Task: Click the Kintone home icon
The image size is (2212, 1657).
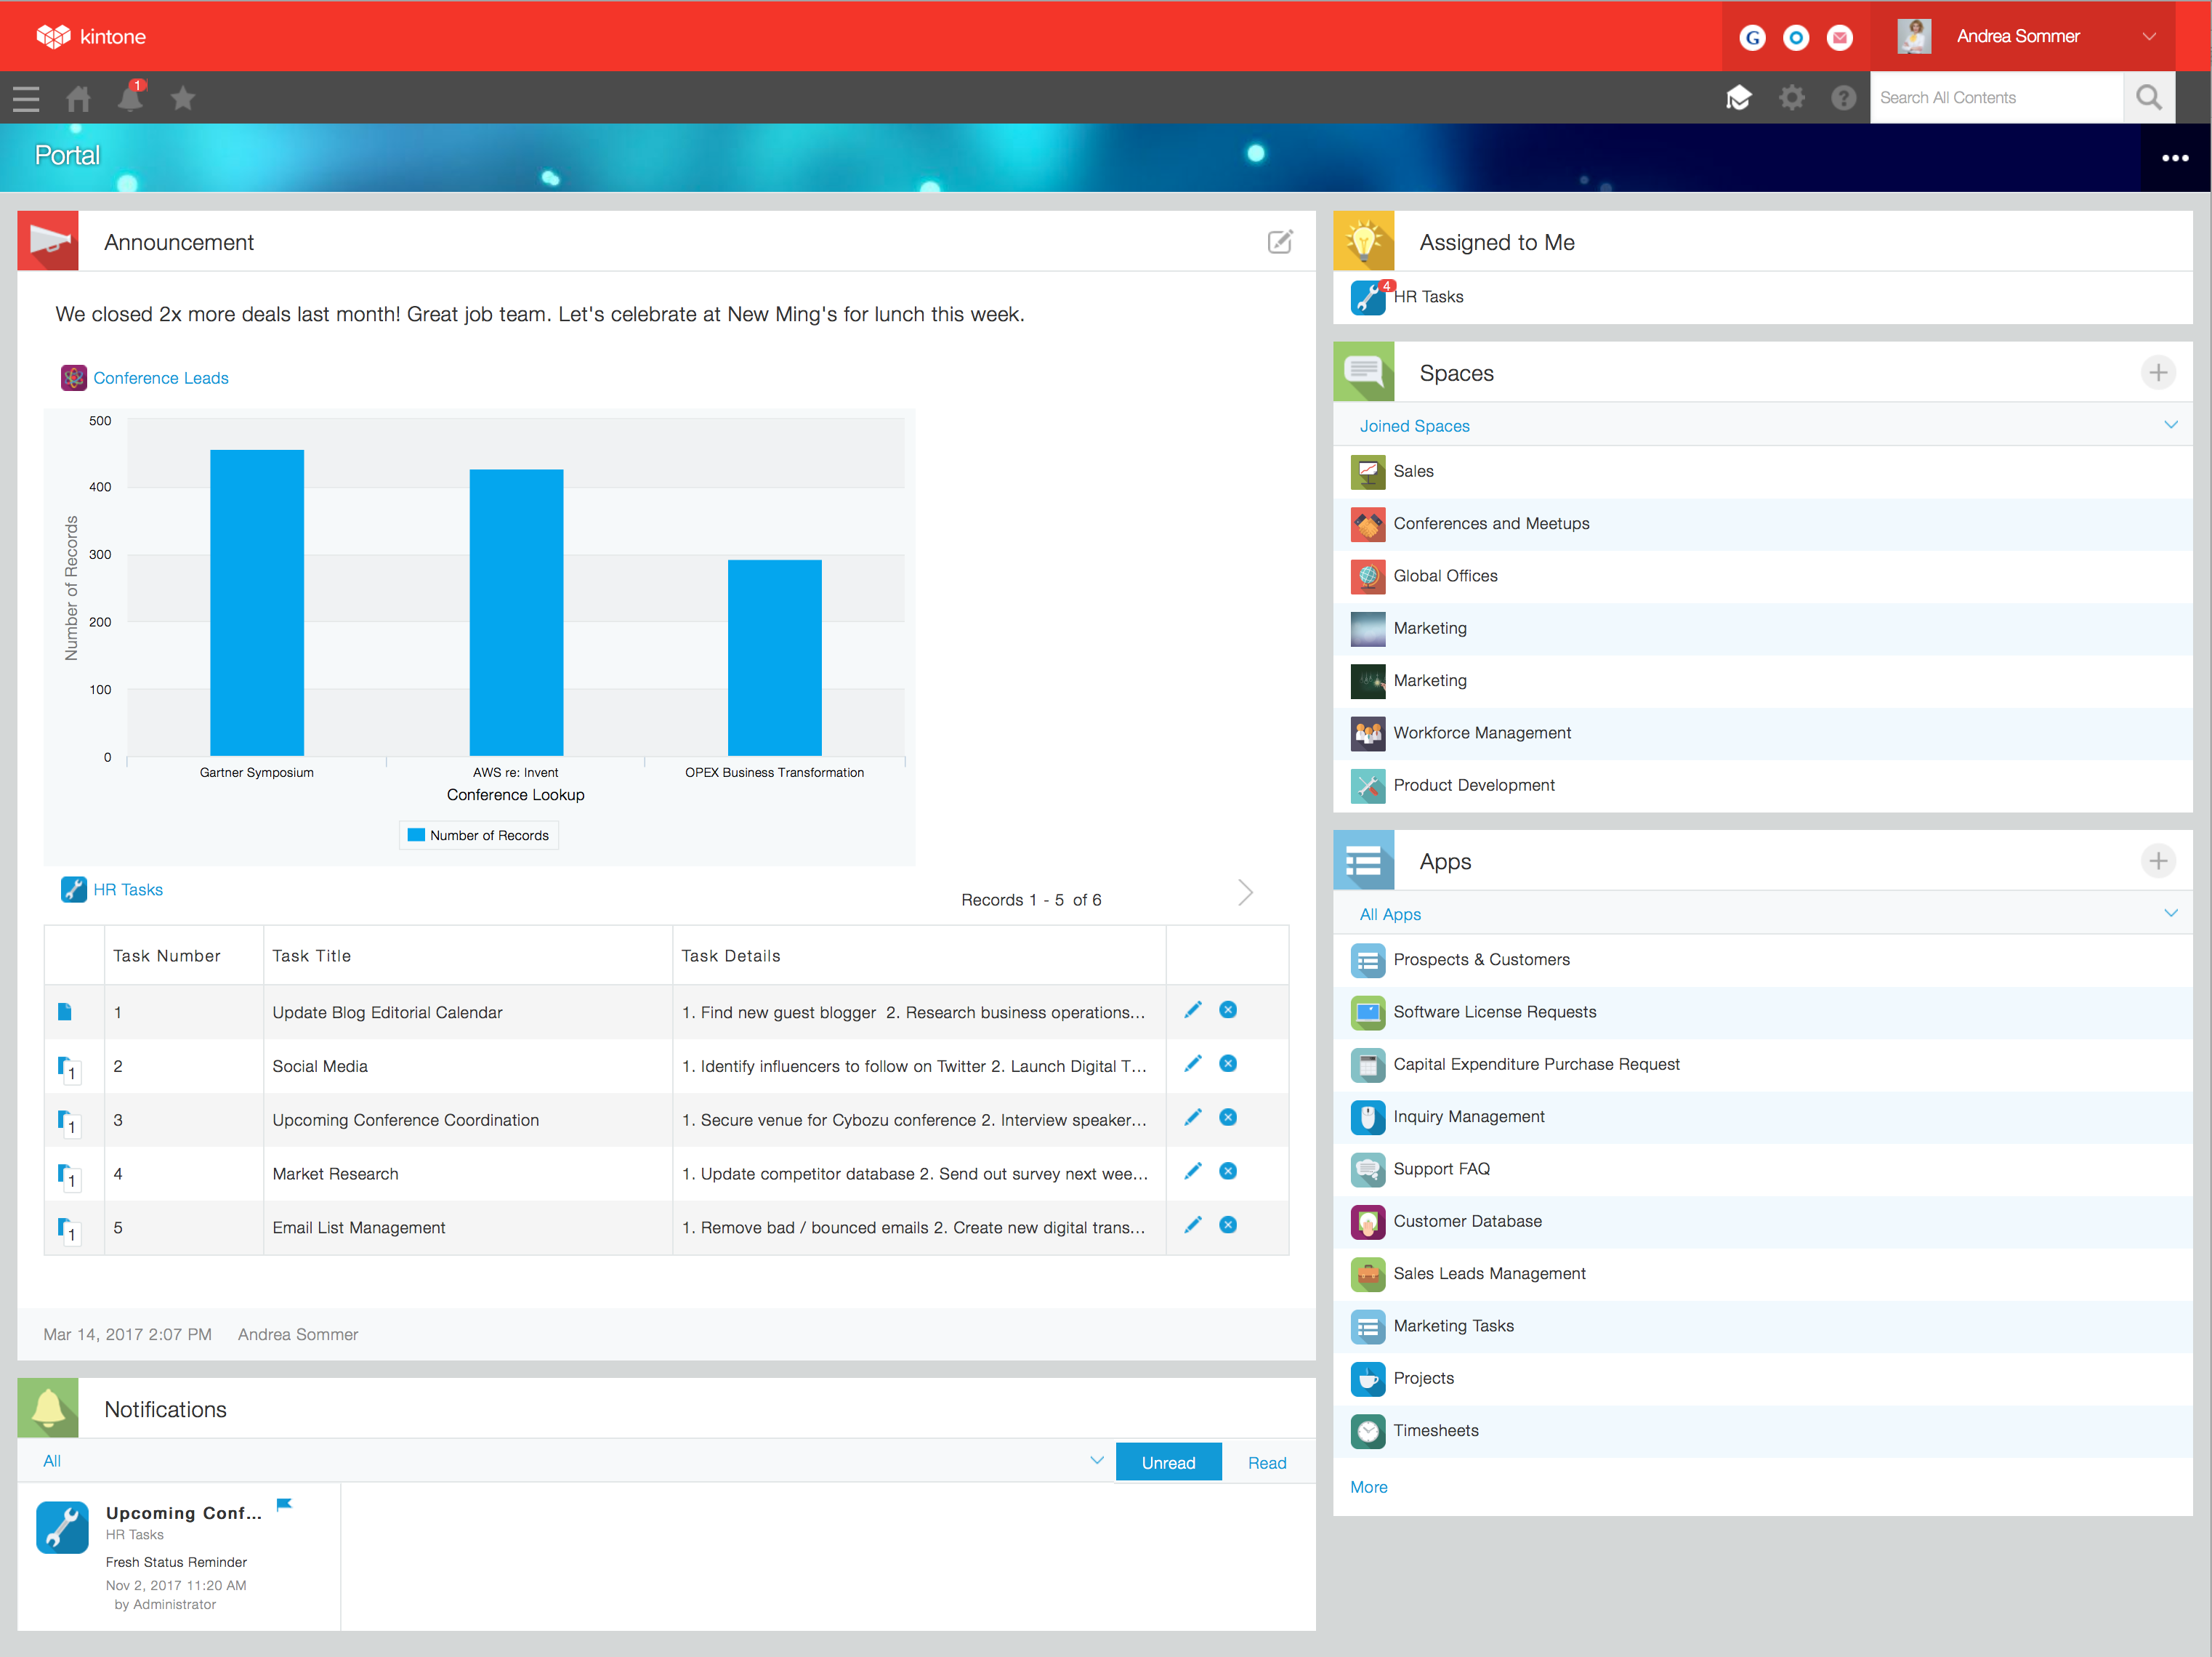Action: point(82,96)
